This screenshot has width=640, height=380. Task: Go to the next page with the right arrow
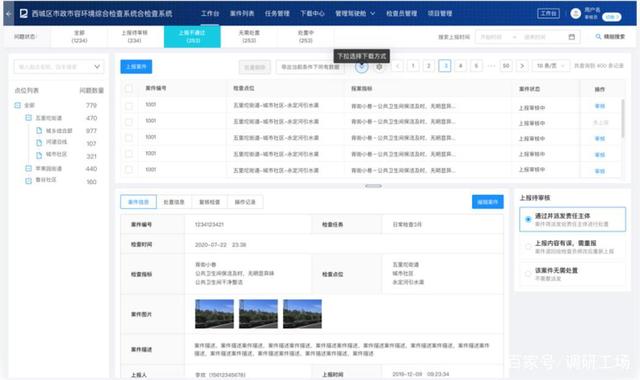(522, 66)
